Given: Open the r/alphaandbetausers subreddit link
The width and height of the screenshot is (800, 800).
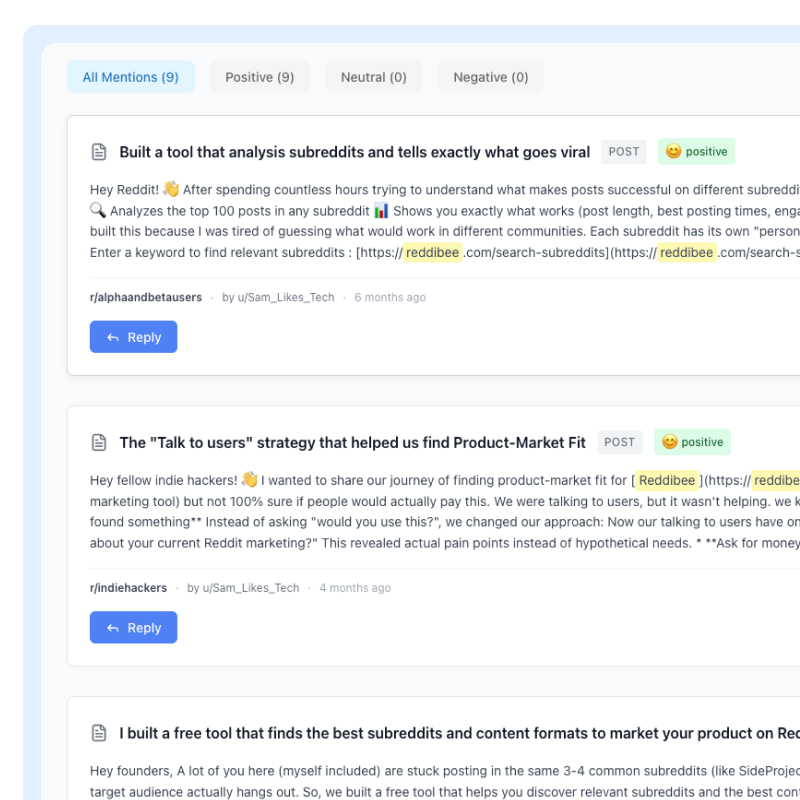Looking at the screenshot, I should click(146, 297).
